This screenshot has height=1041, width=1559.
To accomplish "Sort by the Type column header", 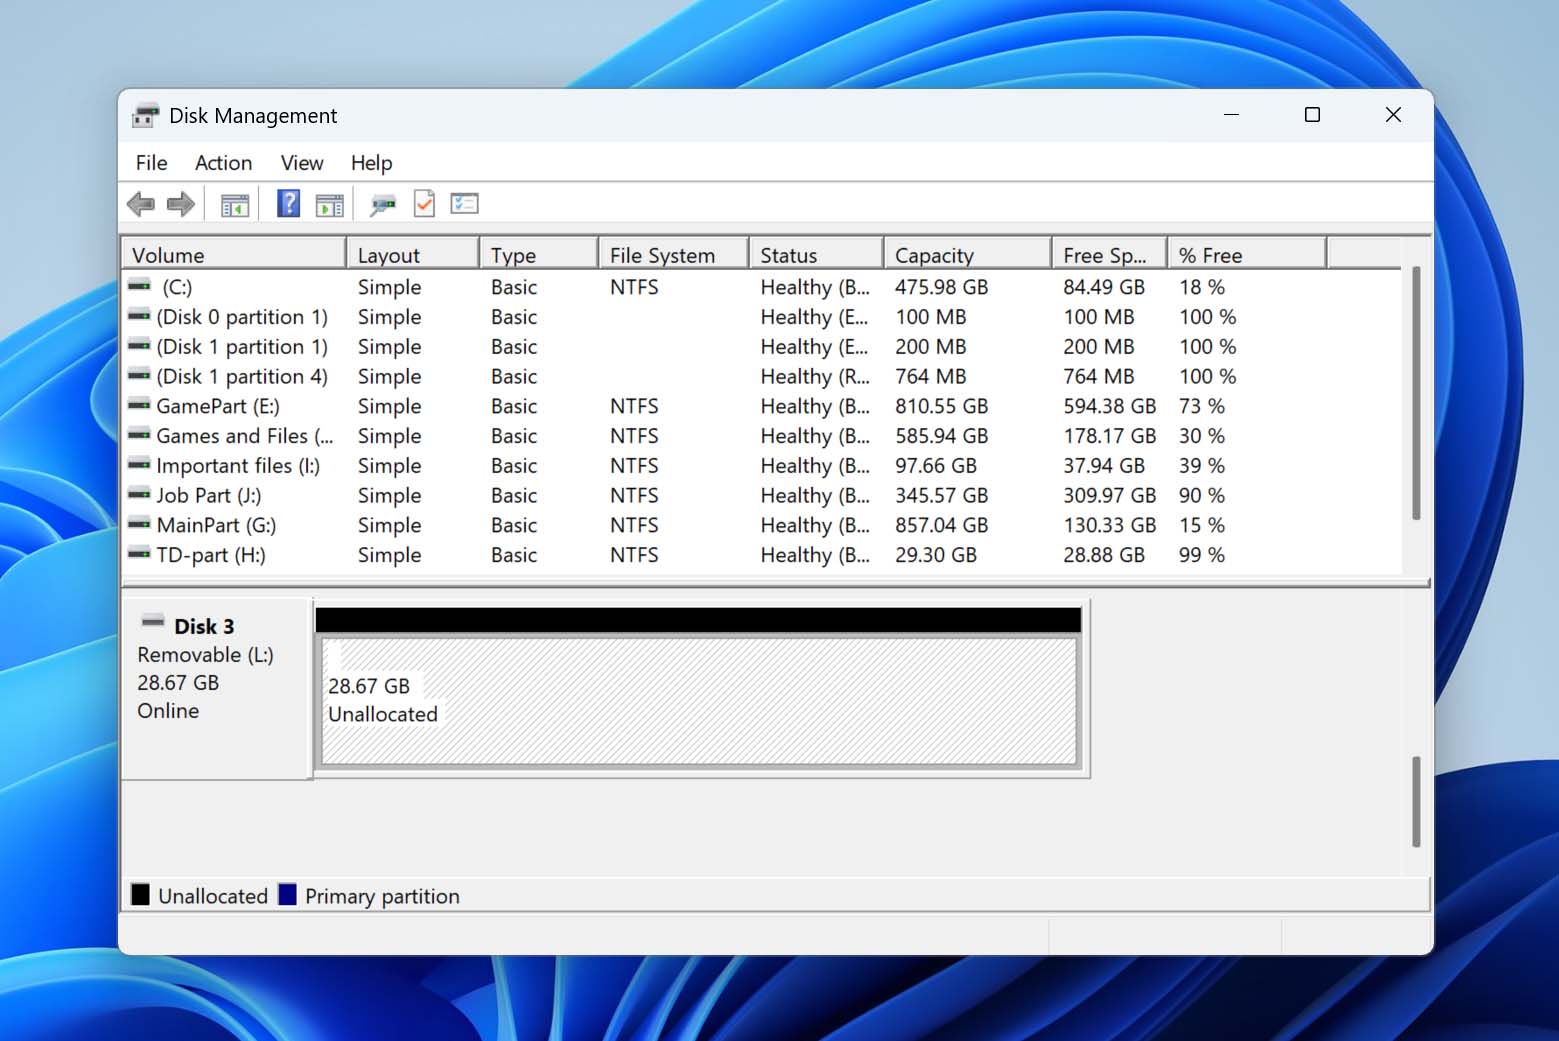I will pyautogui.click(x=539, y=255).
